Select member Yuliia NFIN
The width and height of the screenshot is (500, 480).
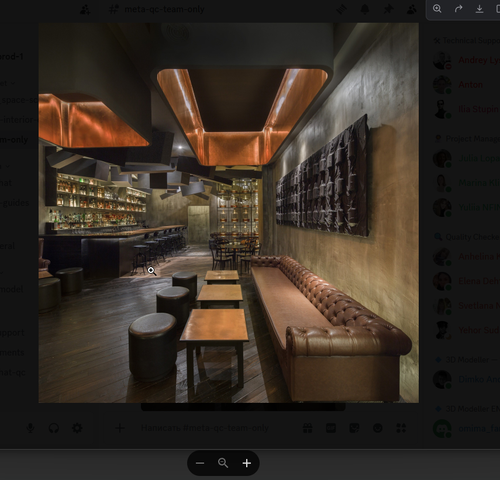466,207
